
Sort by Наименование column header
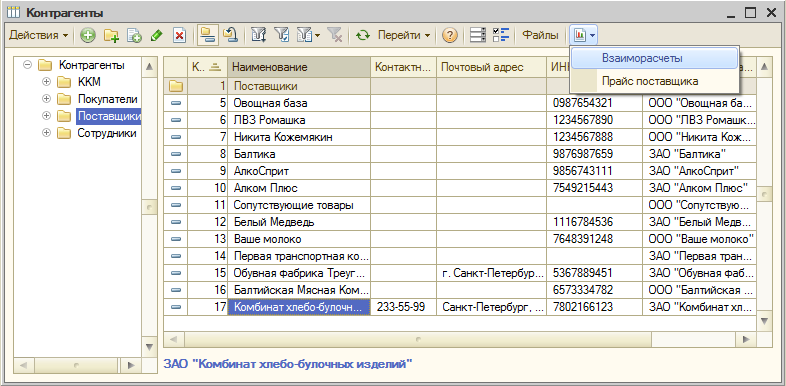coord(299,67)
